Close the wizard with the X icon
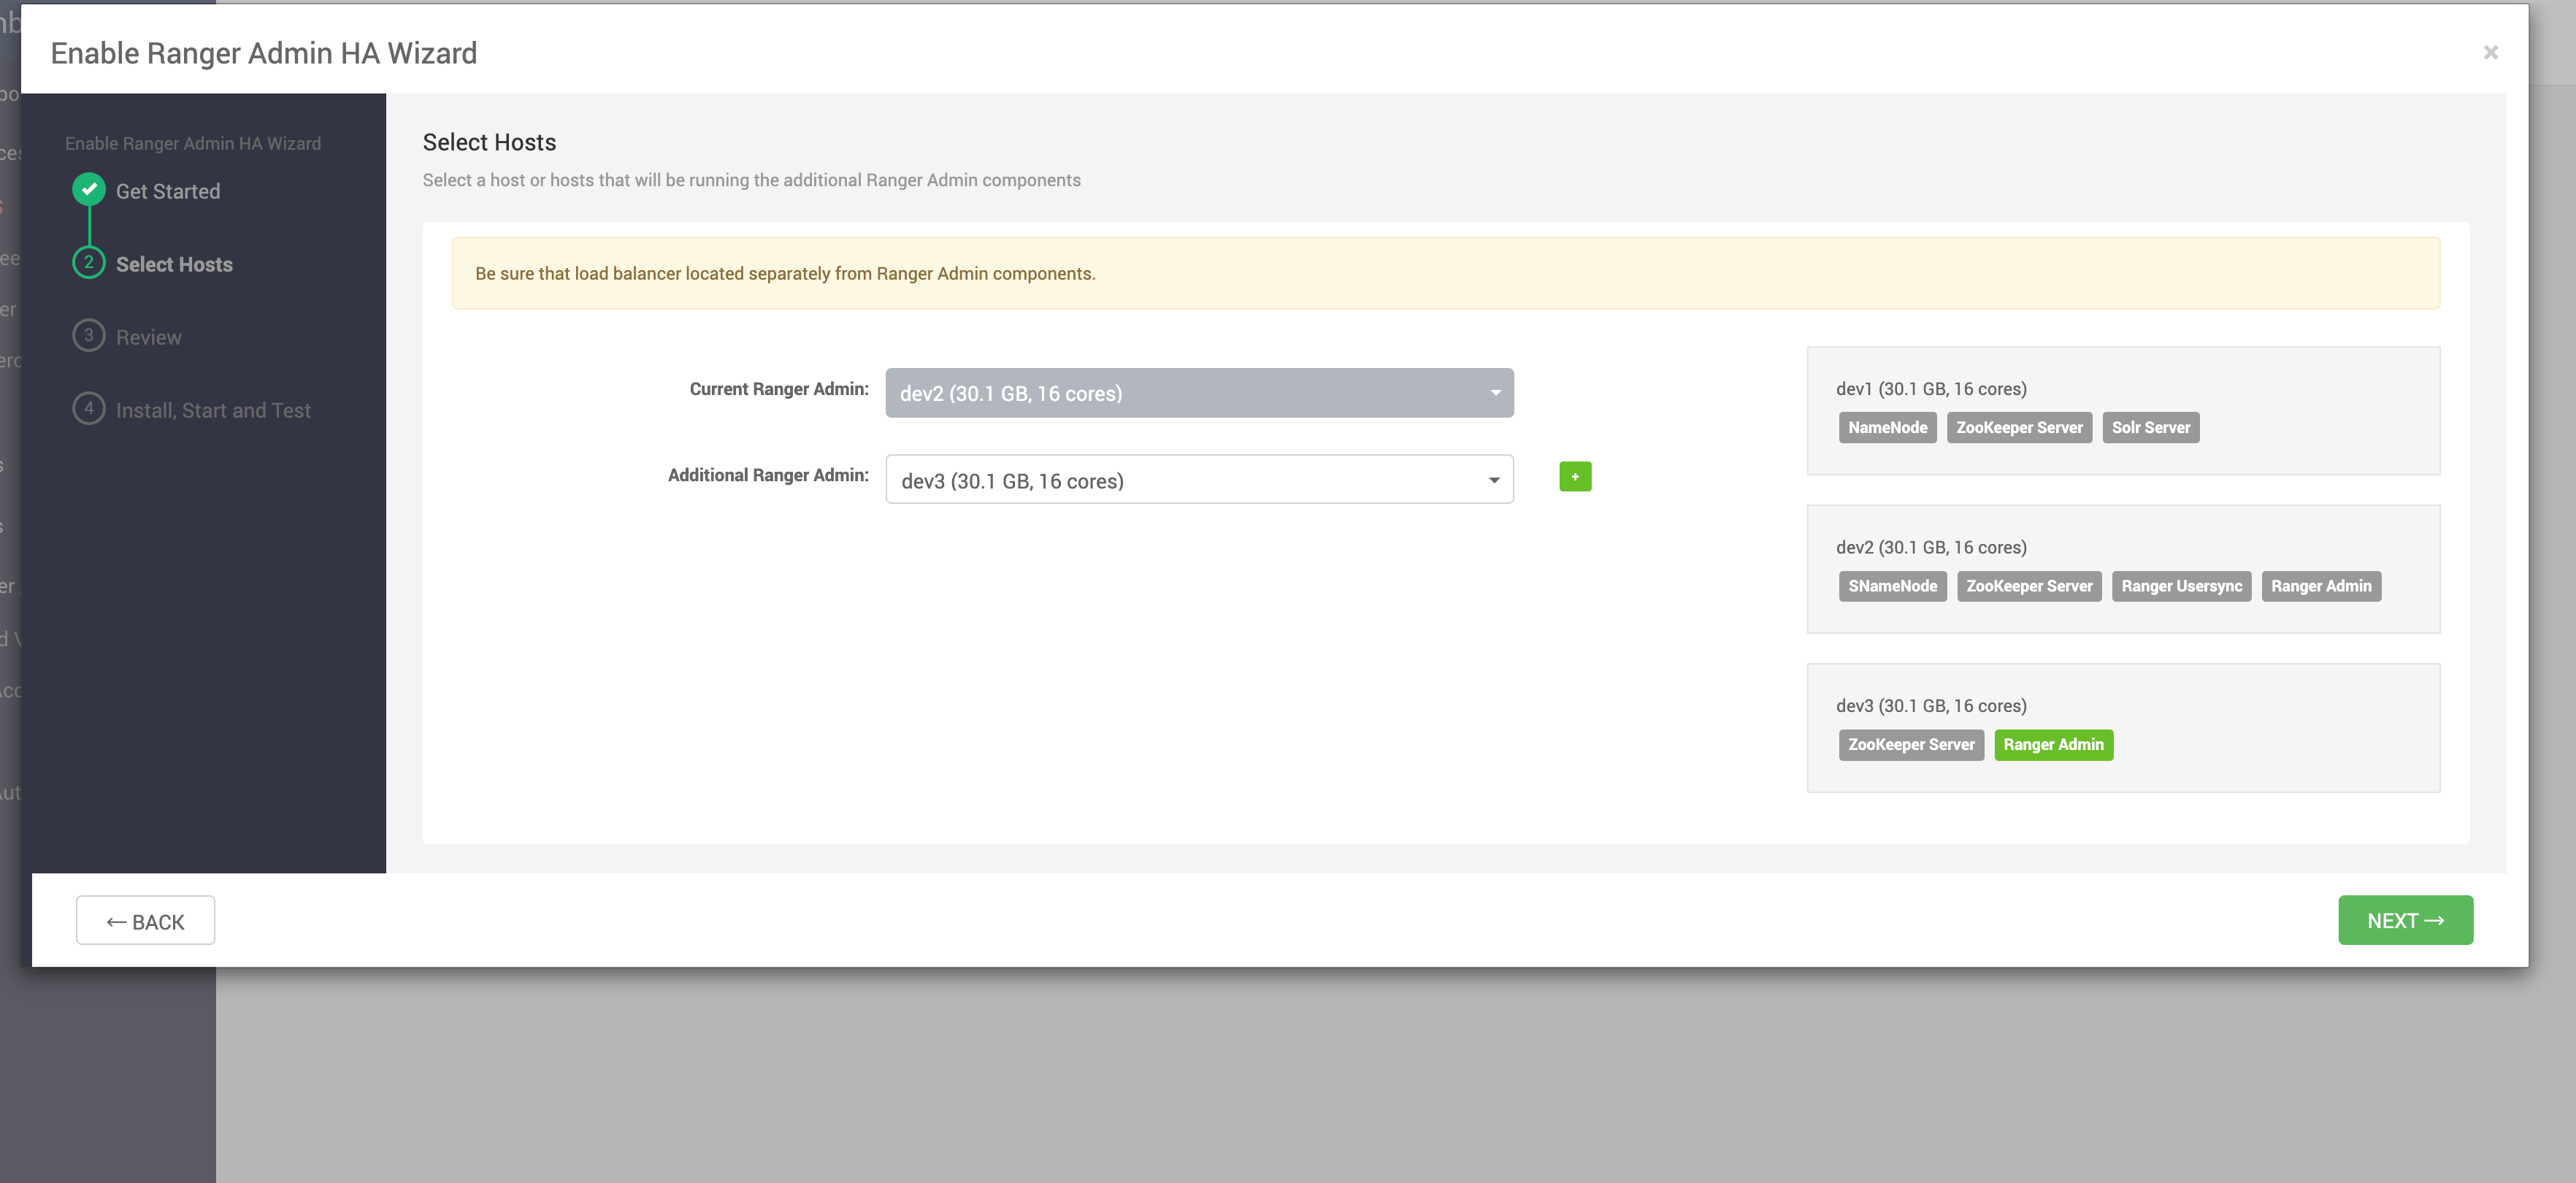The image size is (2576, 1183). coord(2490,53)
